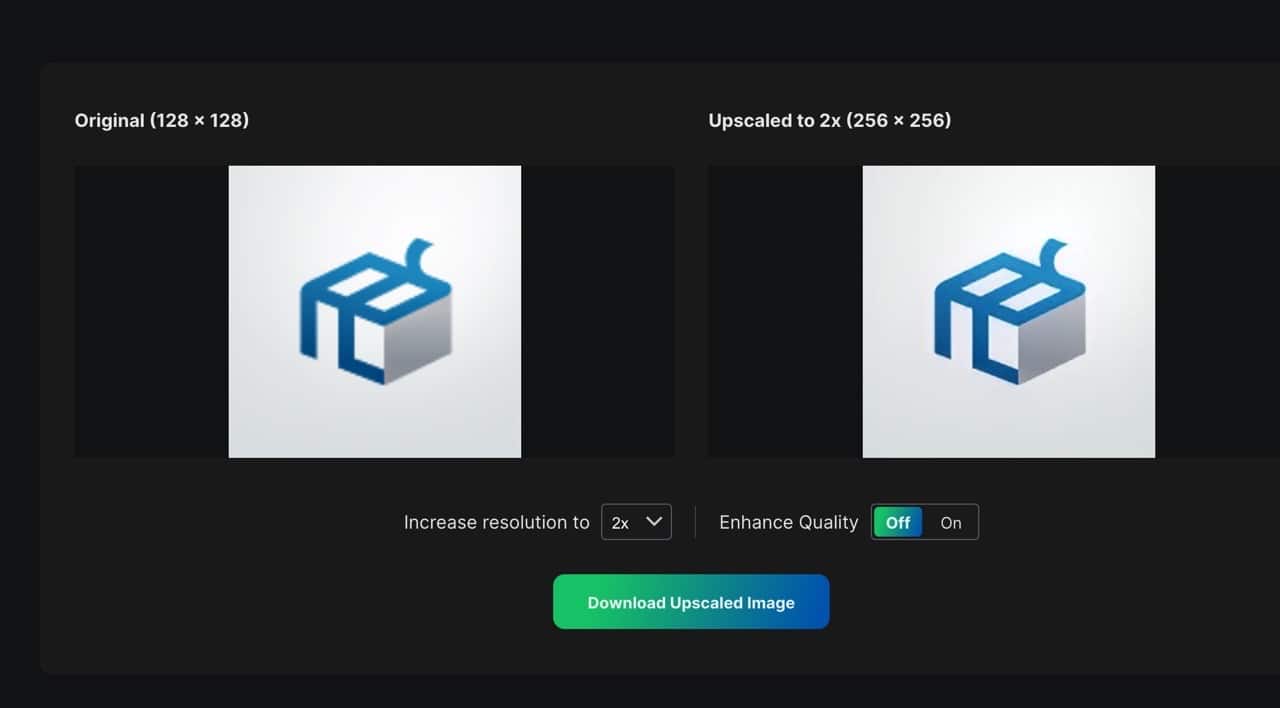Image resolution: width=1280 pixels, height=708 pixels.
Task: Click the "Original (128 × 128)" heading
Action: [162, 120]
